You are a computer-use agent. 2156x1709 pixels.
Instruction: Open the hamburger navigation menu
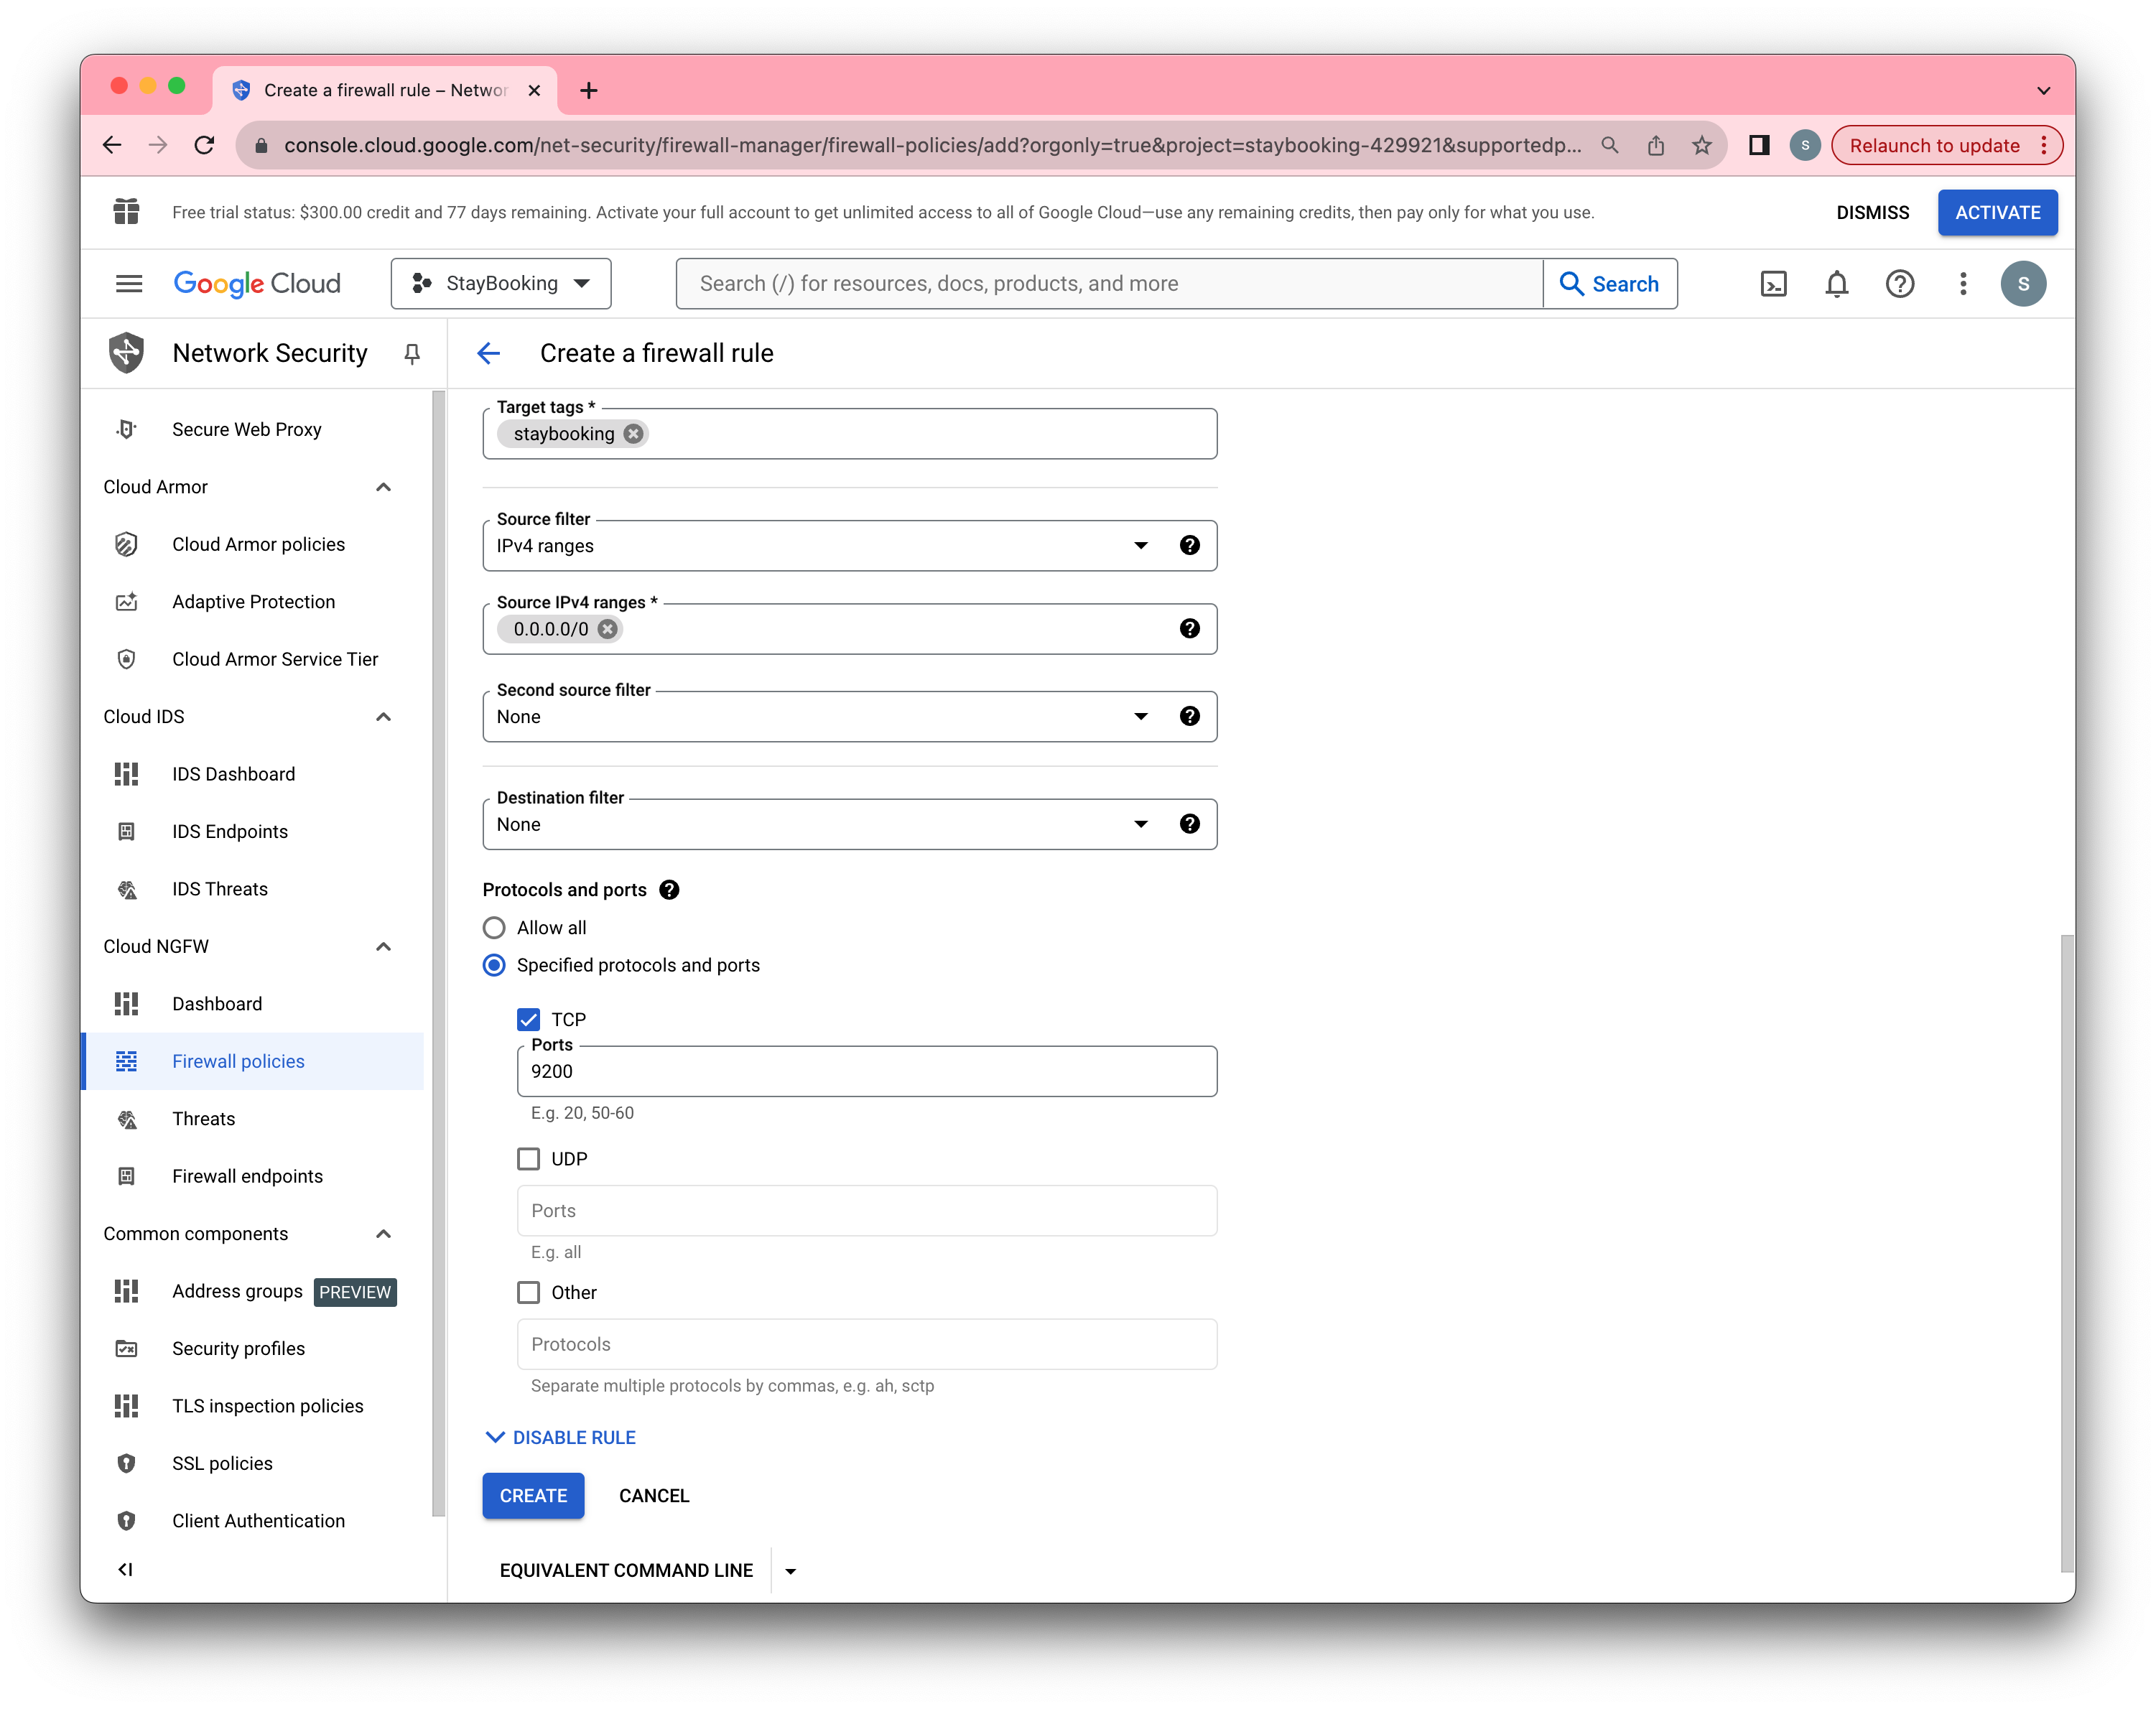coord(129,284)
